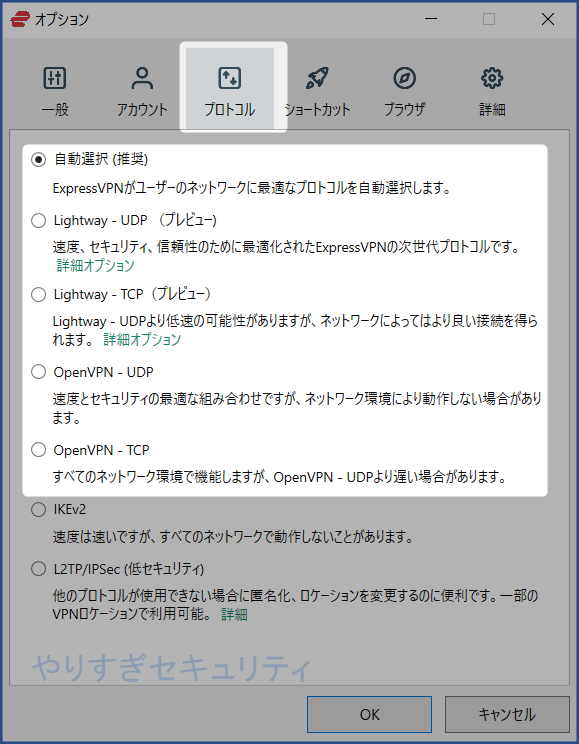Open the 詳細 gear icon tab
Viewport: 579px width, 744px height.
[492, 92]
